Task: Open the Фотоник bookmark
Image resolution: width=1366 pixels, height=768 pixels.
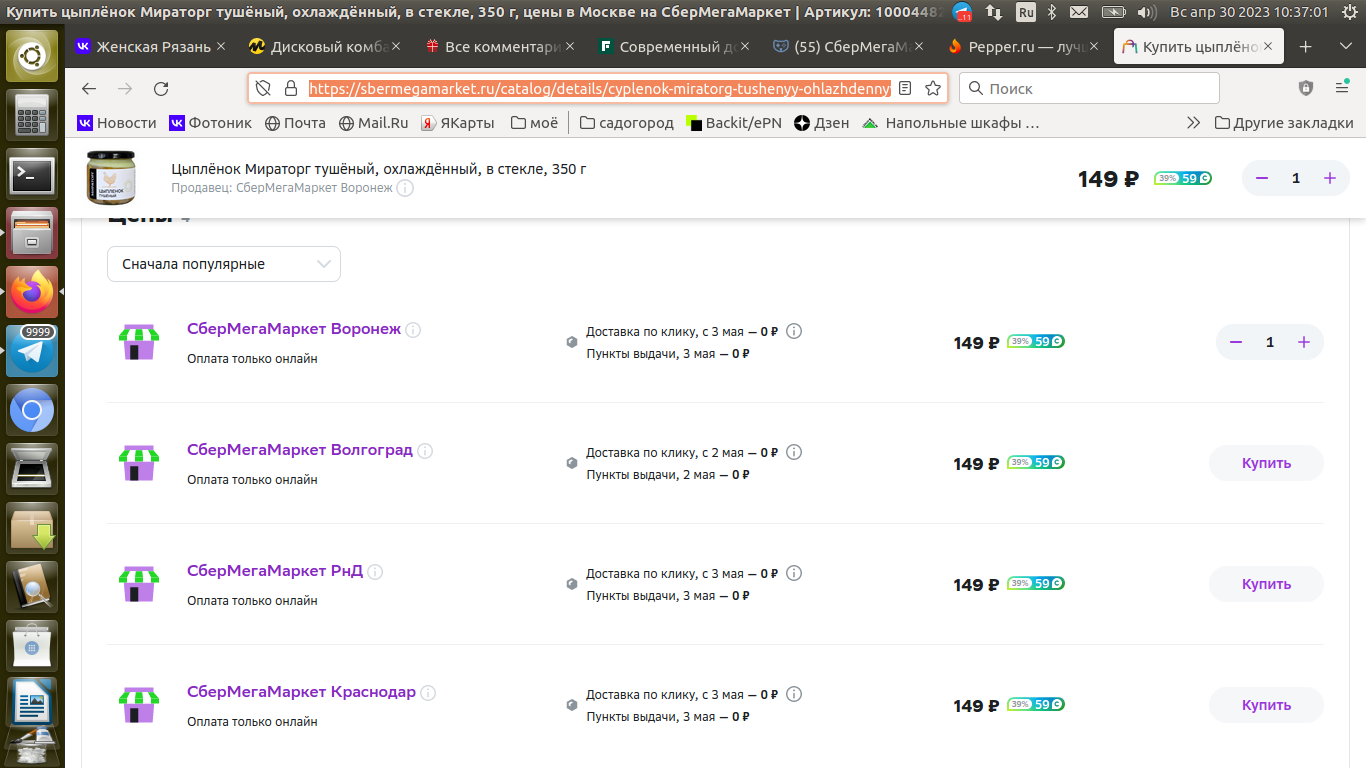Action: [210, 123]
